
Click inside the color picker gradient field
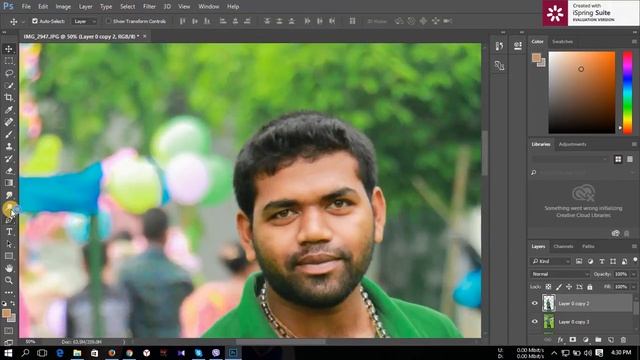click(x=582, y=92)
